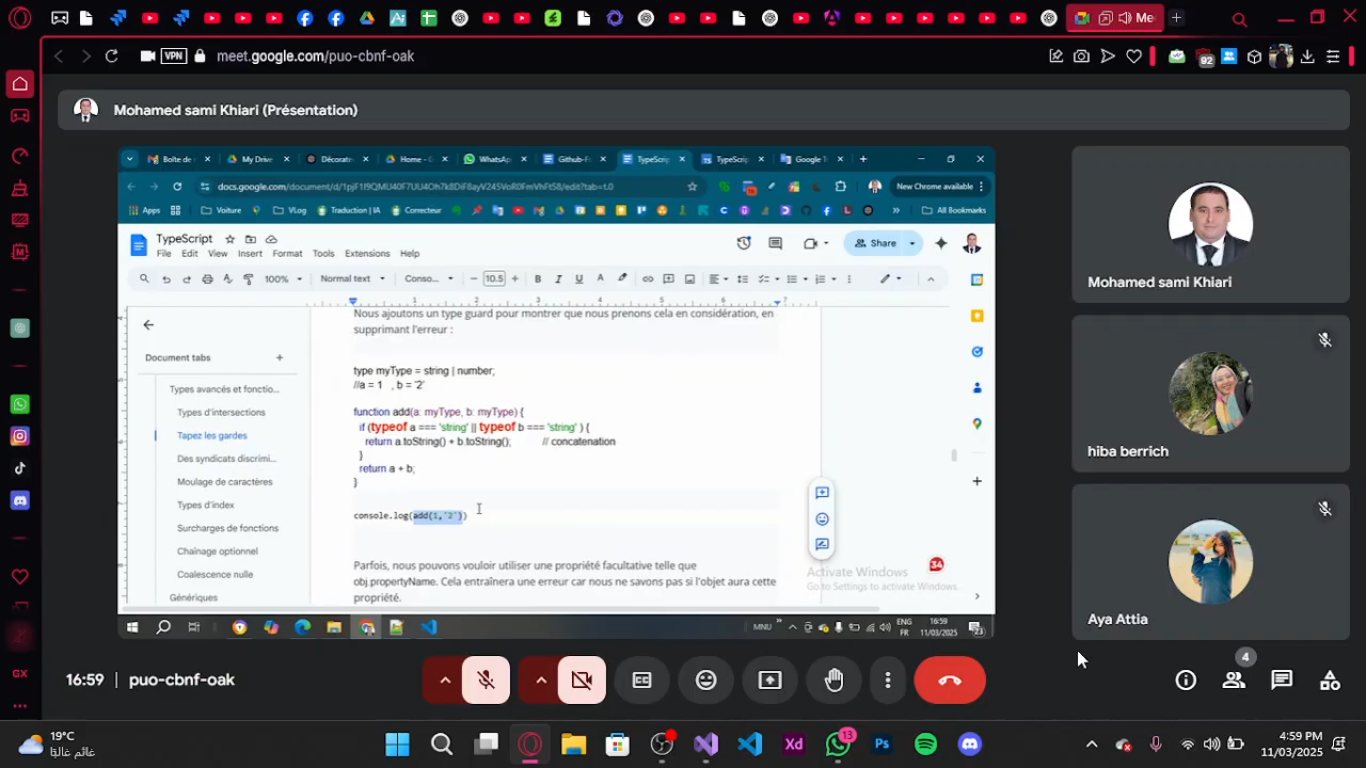Turn on captions with the CC button
This screenshot has height=768, width=1366.
[x=642, y=680]
